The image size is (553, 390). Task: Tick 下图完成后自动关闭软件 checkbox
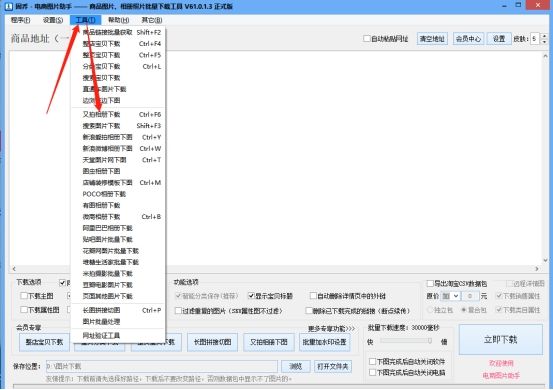click(x=372, y=361)
